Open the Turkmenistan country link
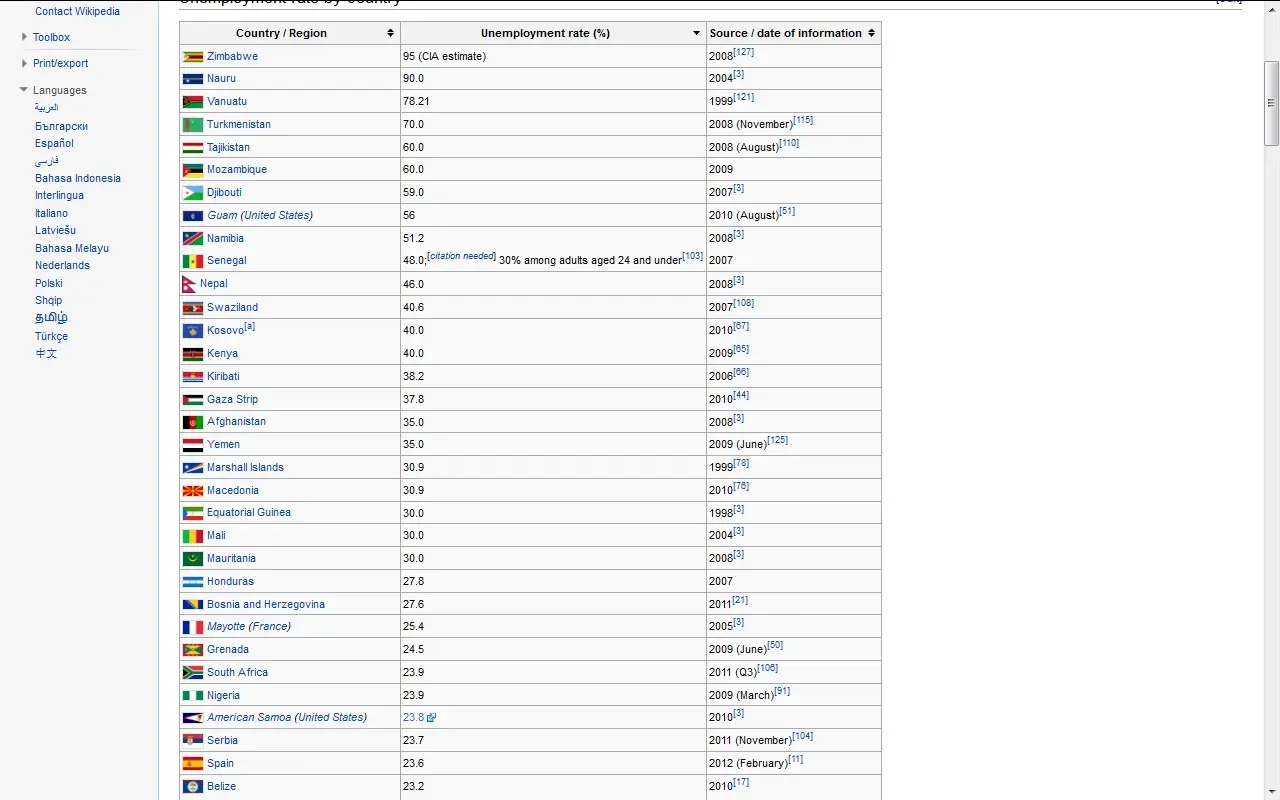The height and width of the screenshot is (800, 1280). [x=239, y=124]
